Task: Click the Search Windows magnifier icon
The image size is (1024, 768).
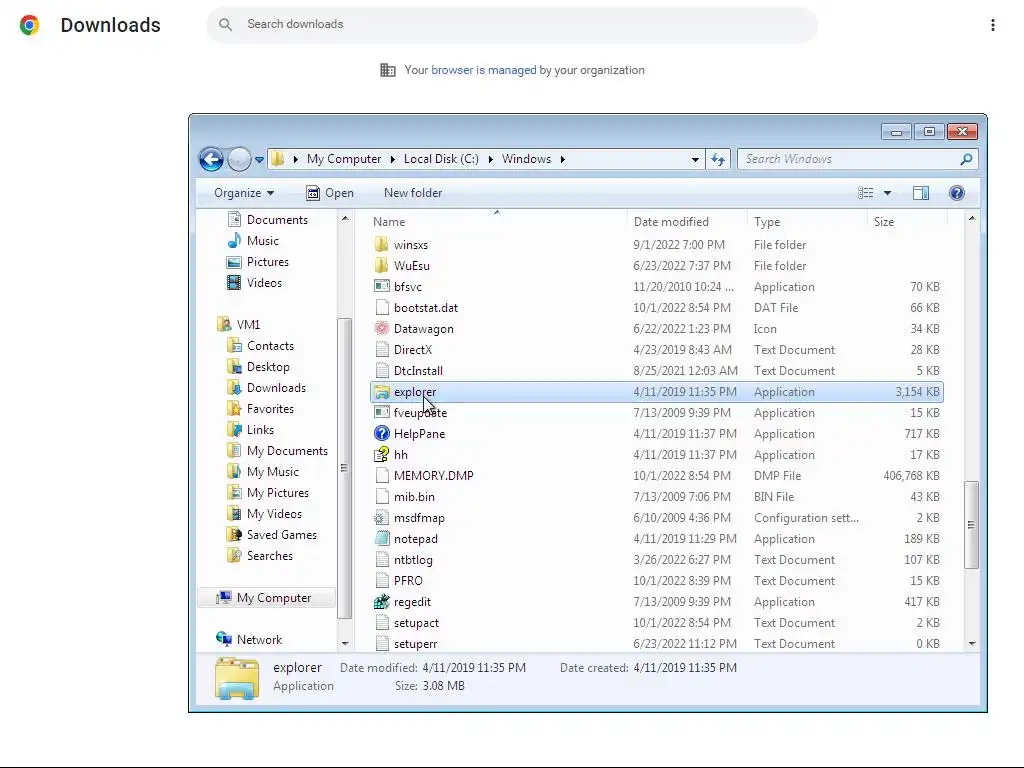Action: click(967, 159)
